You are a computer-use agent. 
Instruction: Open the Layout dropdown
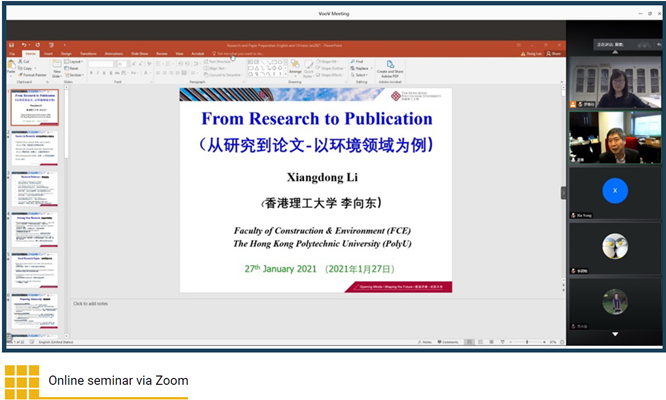pyautogui.click(x=76, y=61)
